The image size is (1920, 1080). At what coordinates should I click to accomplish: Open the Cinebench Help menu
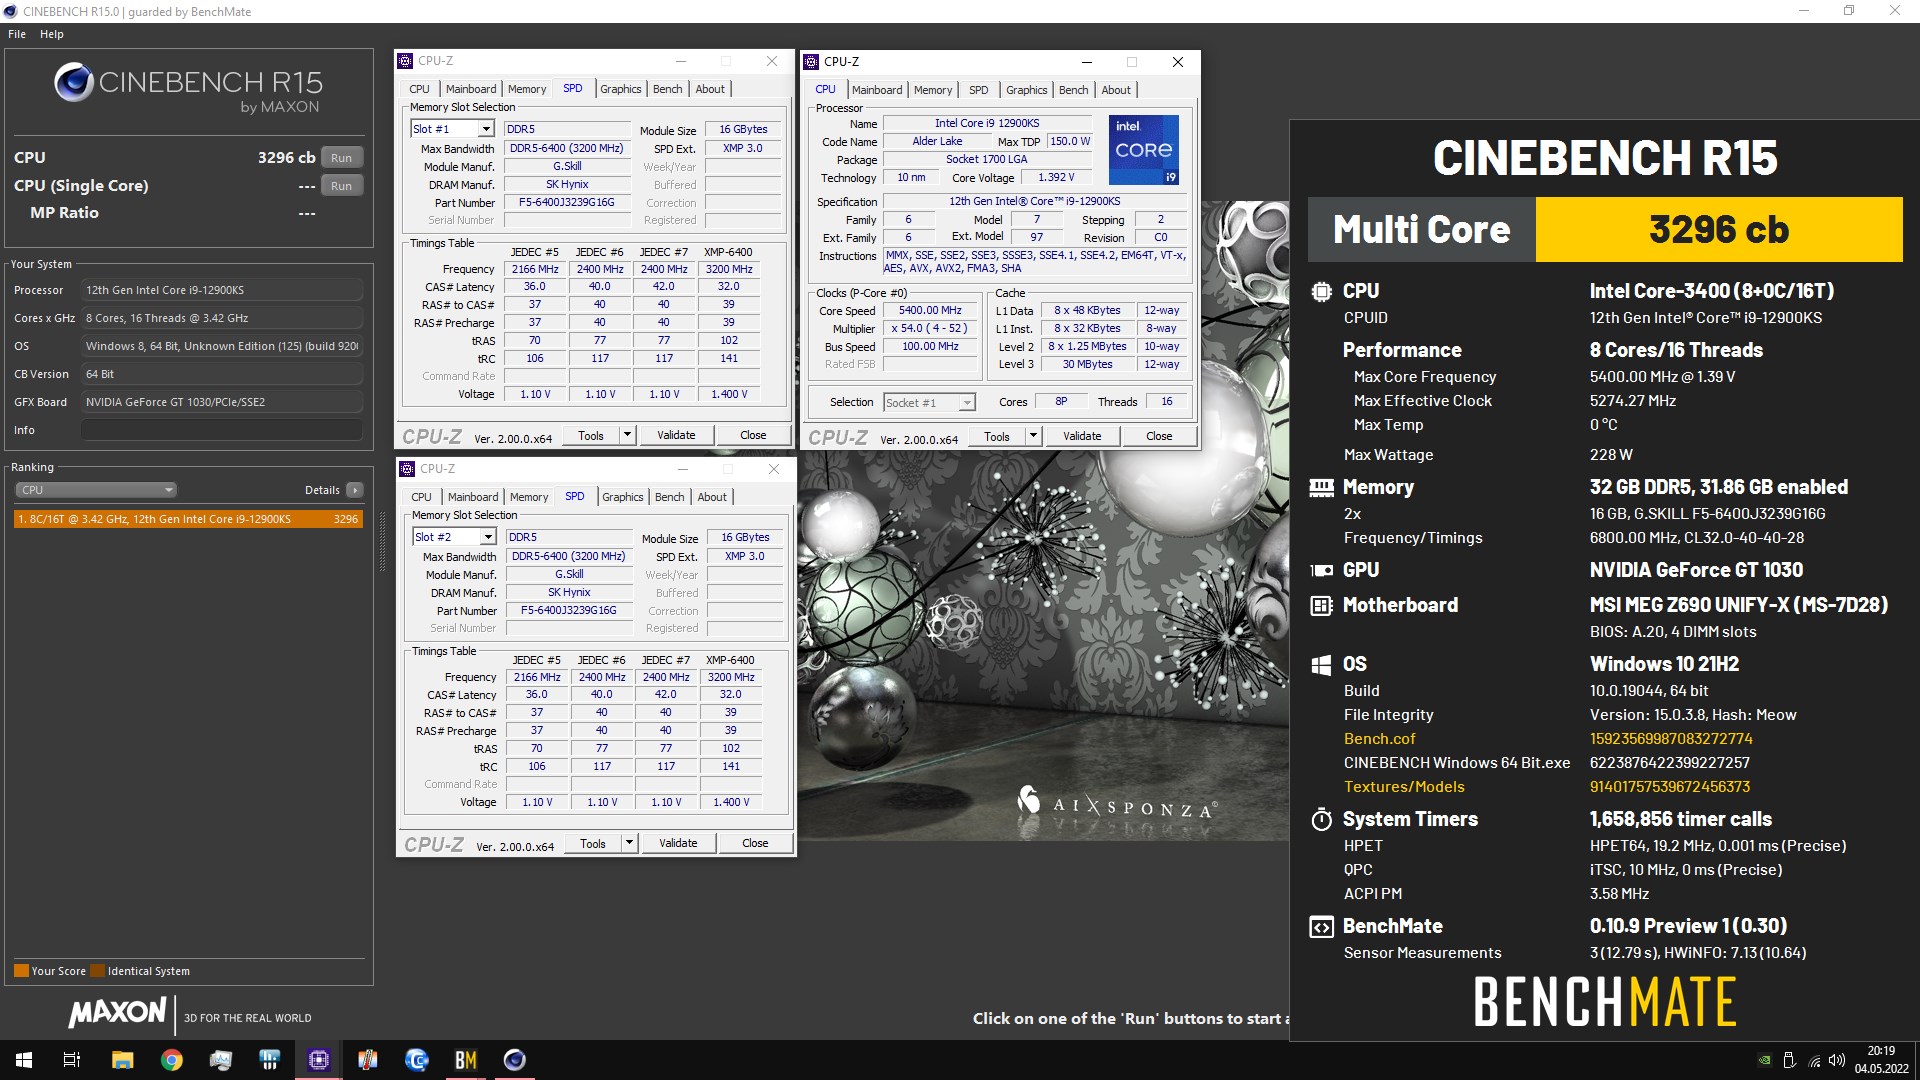pyautogui.click(x=52, y=34)
